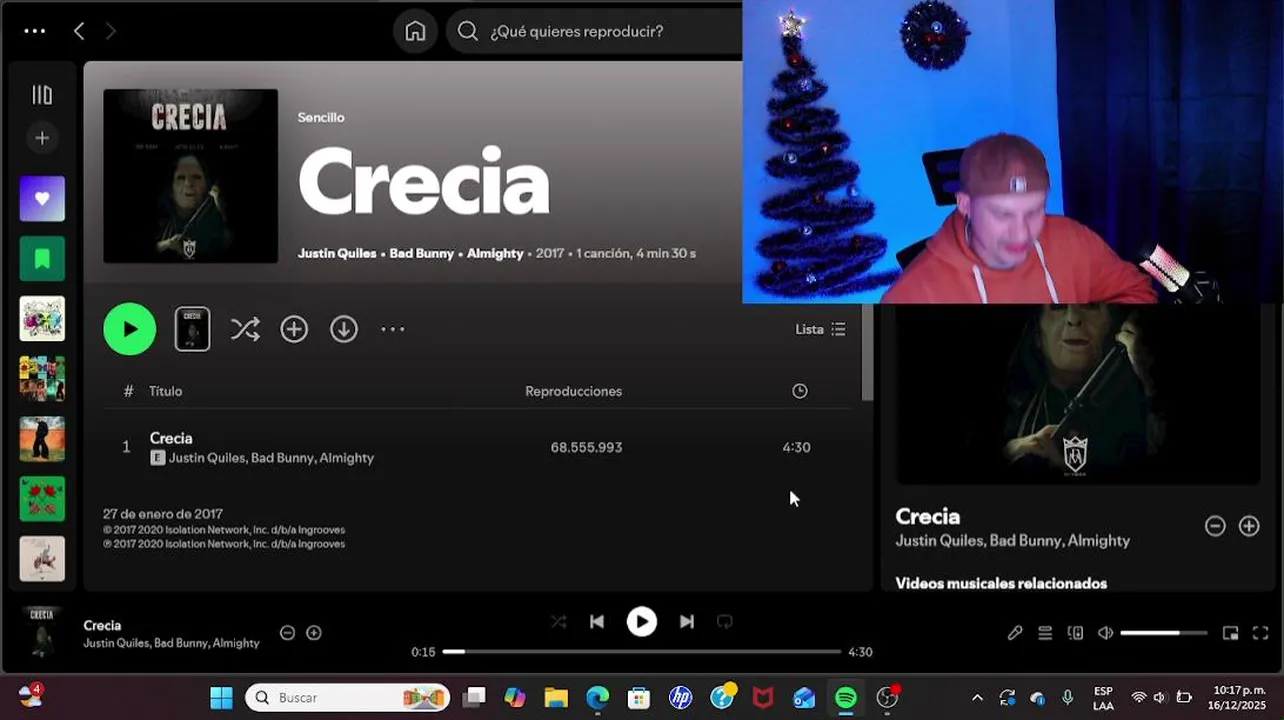
Task: Add the single to Your Library
Action: tap(294, 329)
